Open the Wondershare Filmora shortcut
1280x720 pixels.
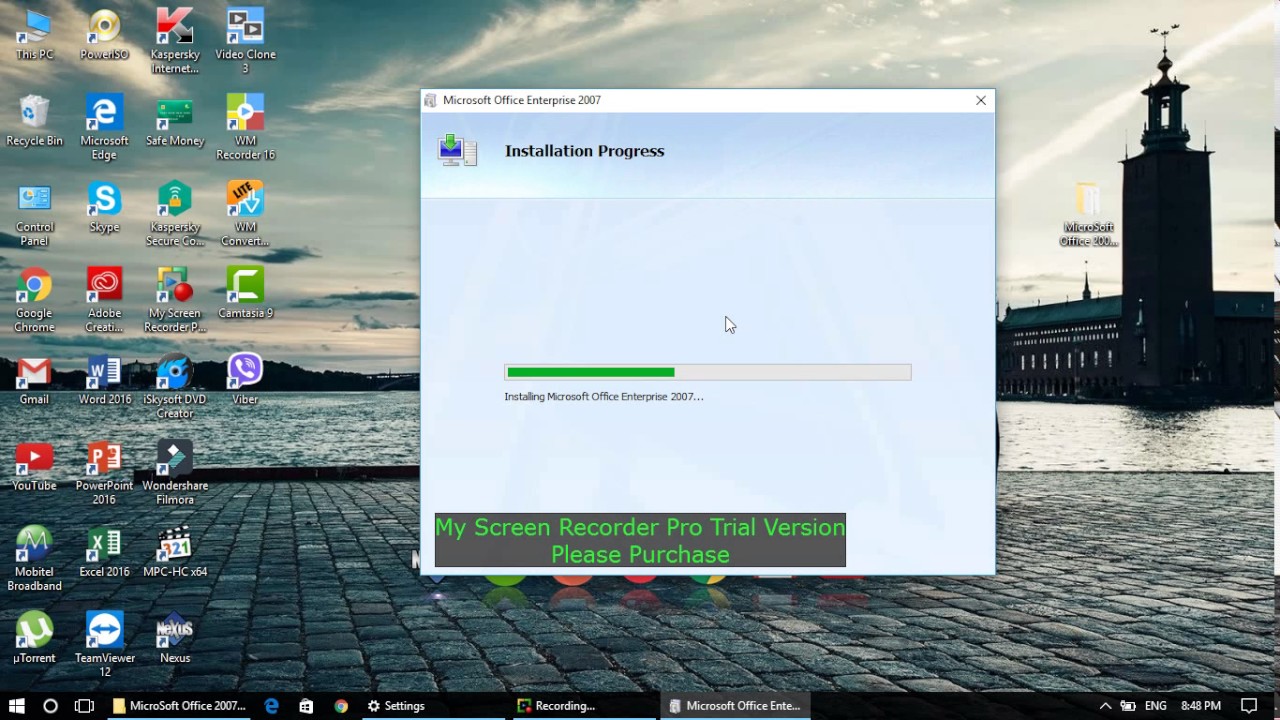(175, 472)
